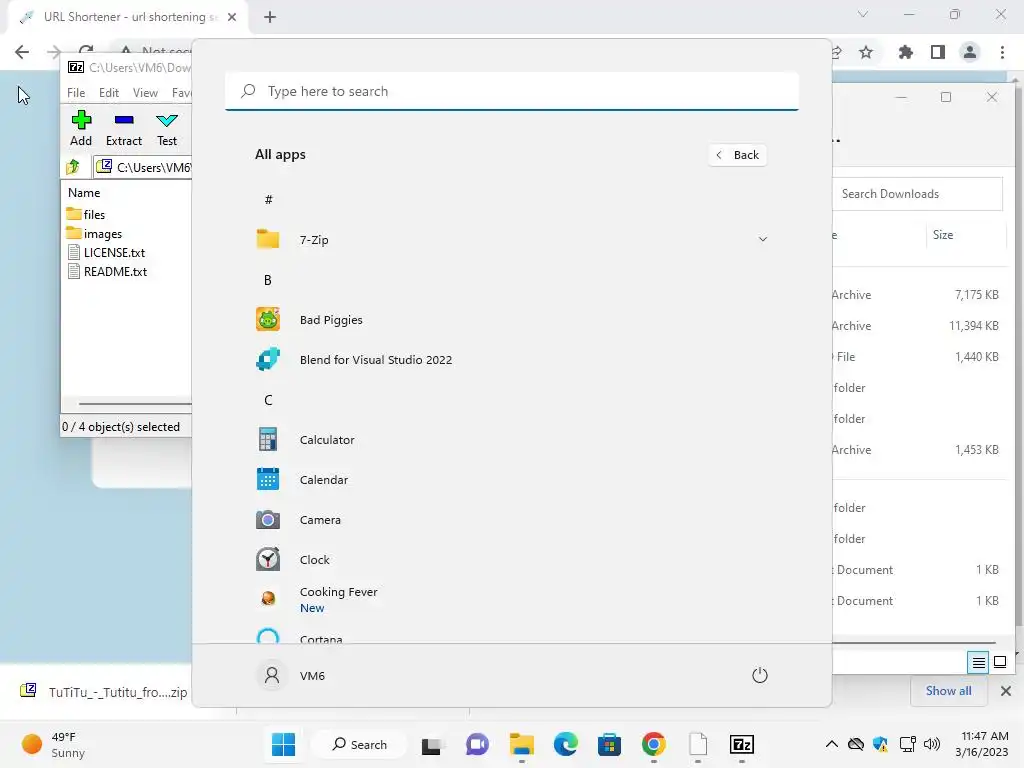Select LICENSE.txt in 7-Zip list
The image size is (1024, 768).
coord(106,253)
